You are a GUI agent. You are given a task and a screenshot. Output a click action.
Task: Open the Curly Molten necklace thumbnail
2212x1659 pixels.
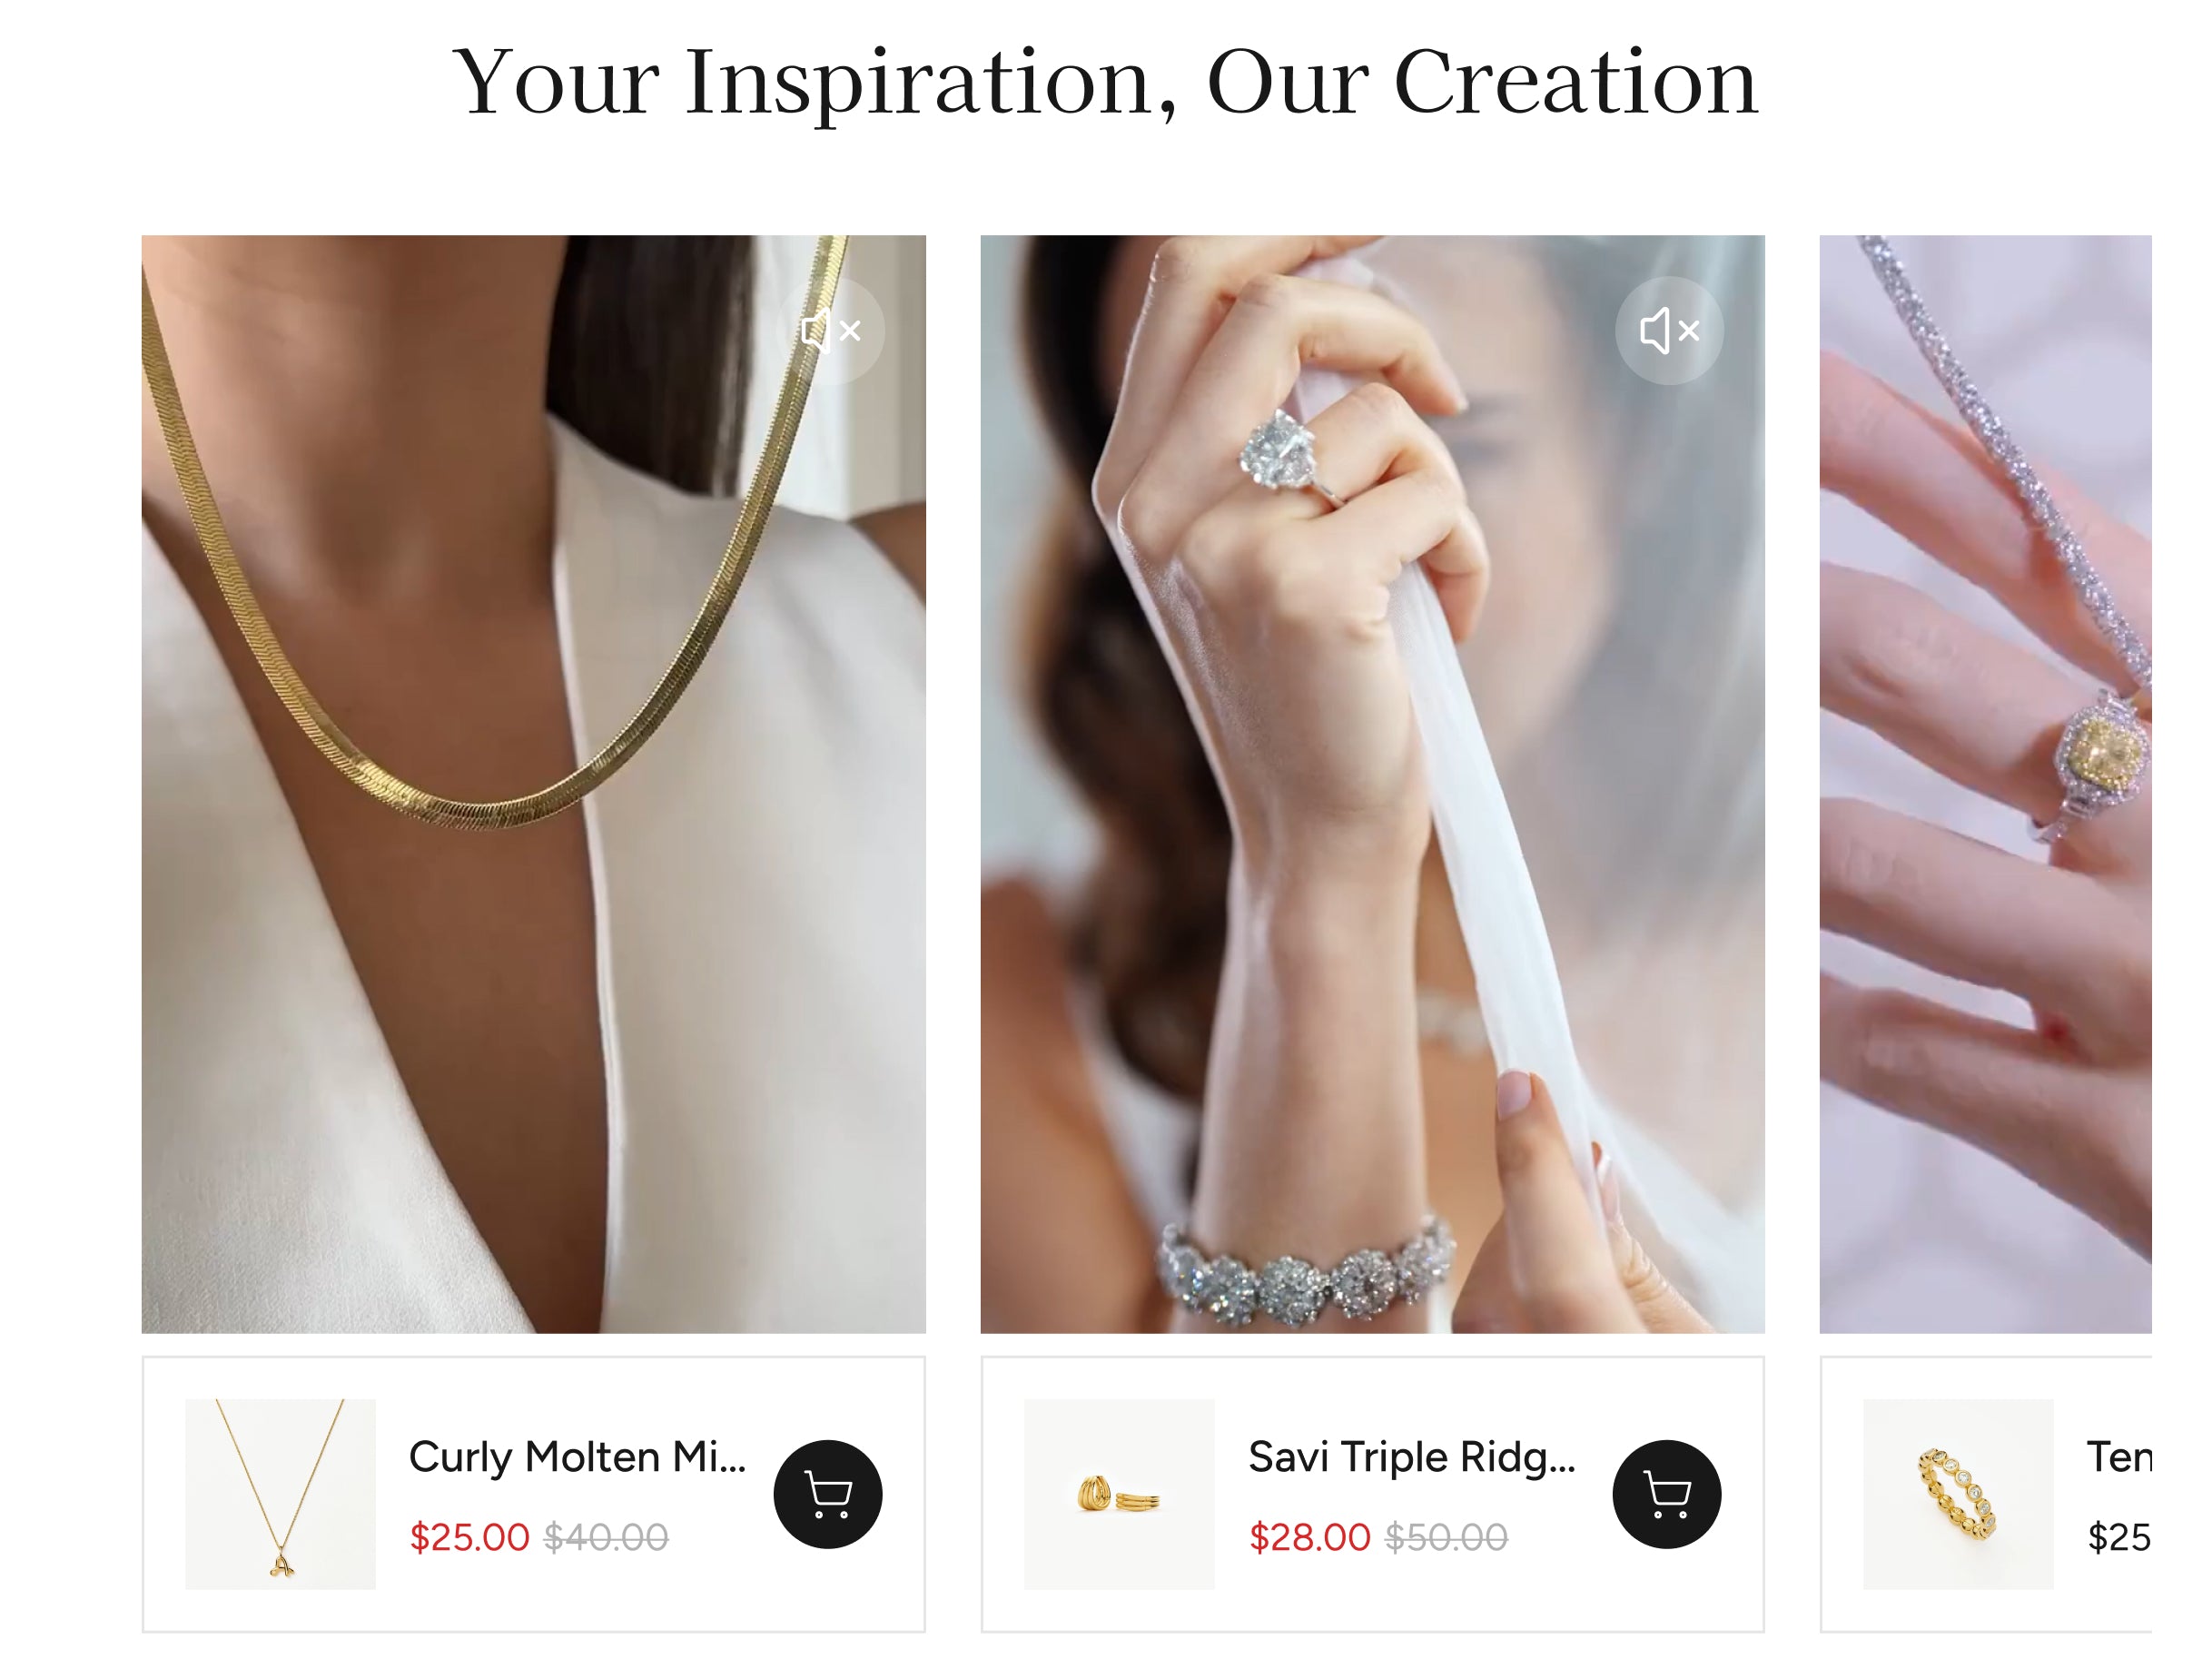click(281, 1494)
